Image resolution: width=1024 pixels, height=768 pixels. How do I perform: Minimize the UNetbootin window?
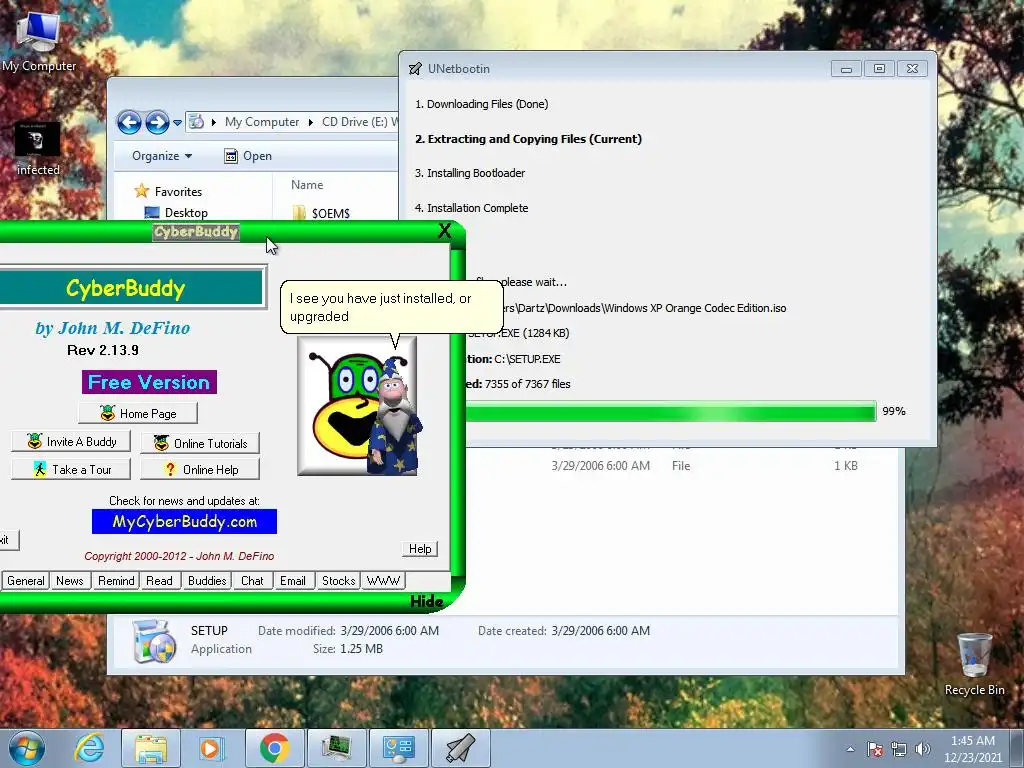click(846, 69)
